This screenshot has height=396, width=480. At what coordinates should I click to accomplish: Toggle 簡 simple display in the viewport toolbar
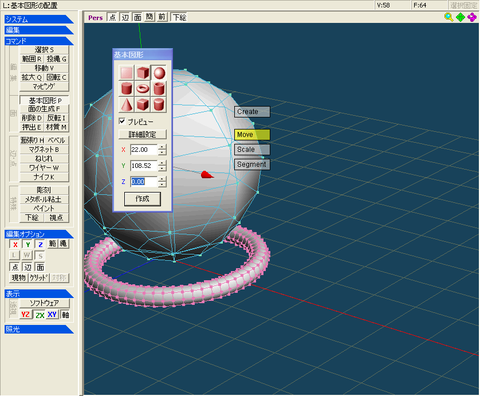[x=150, y=17]
